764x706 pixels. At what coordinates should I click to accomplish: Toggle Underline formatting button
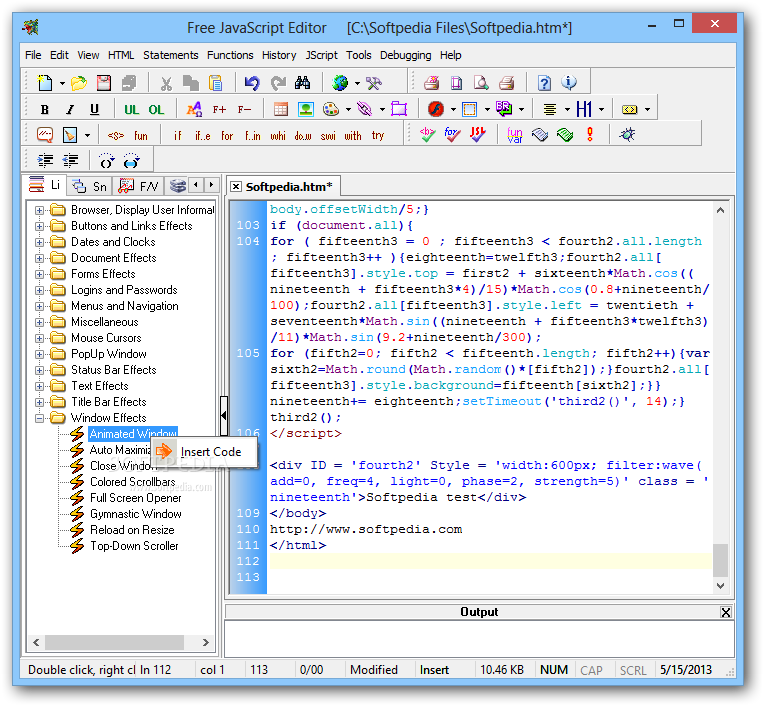click(95, 110)
